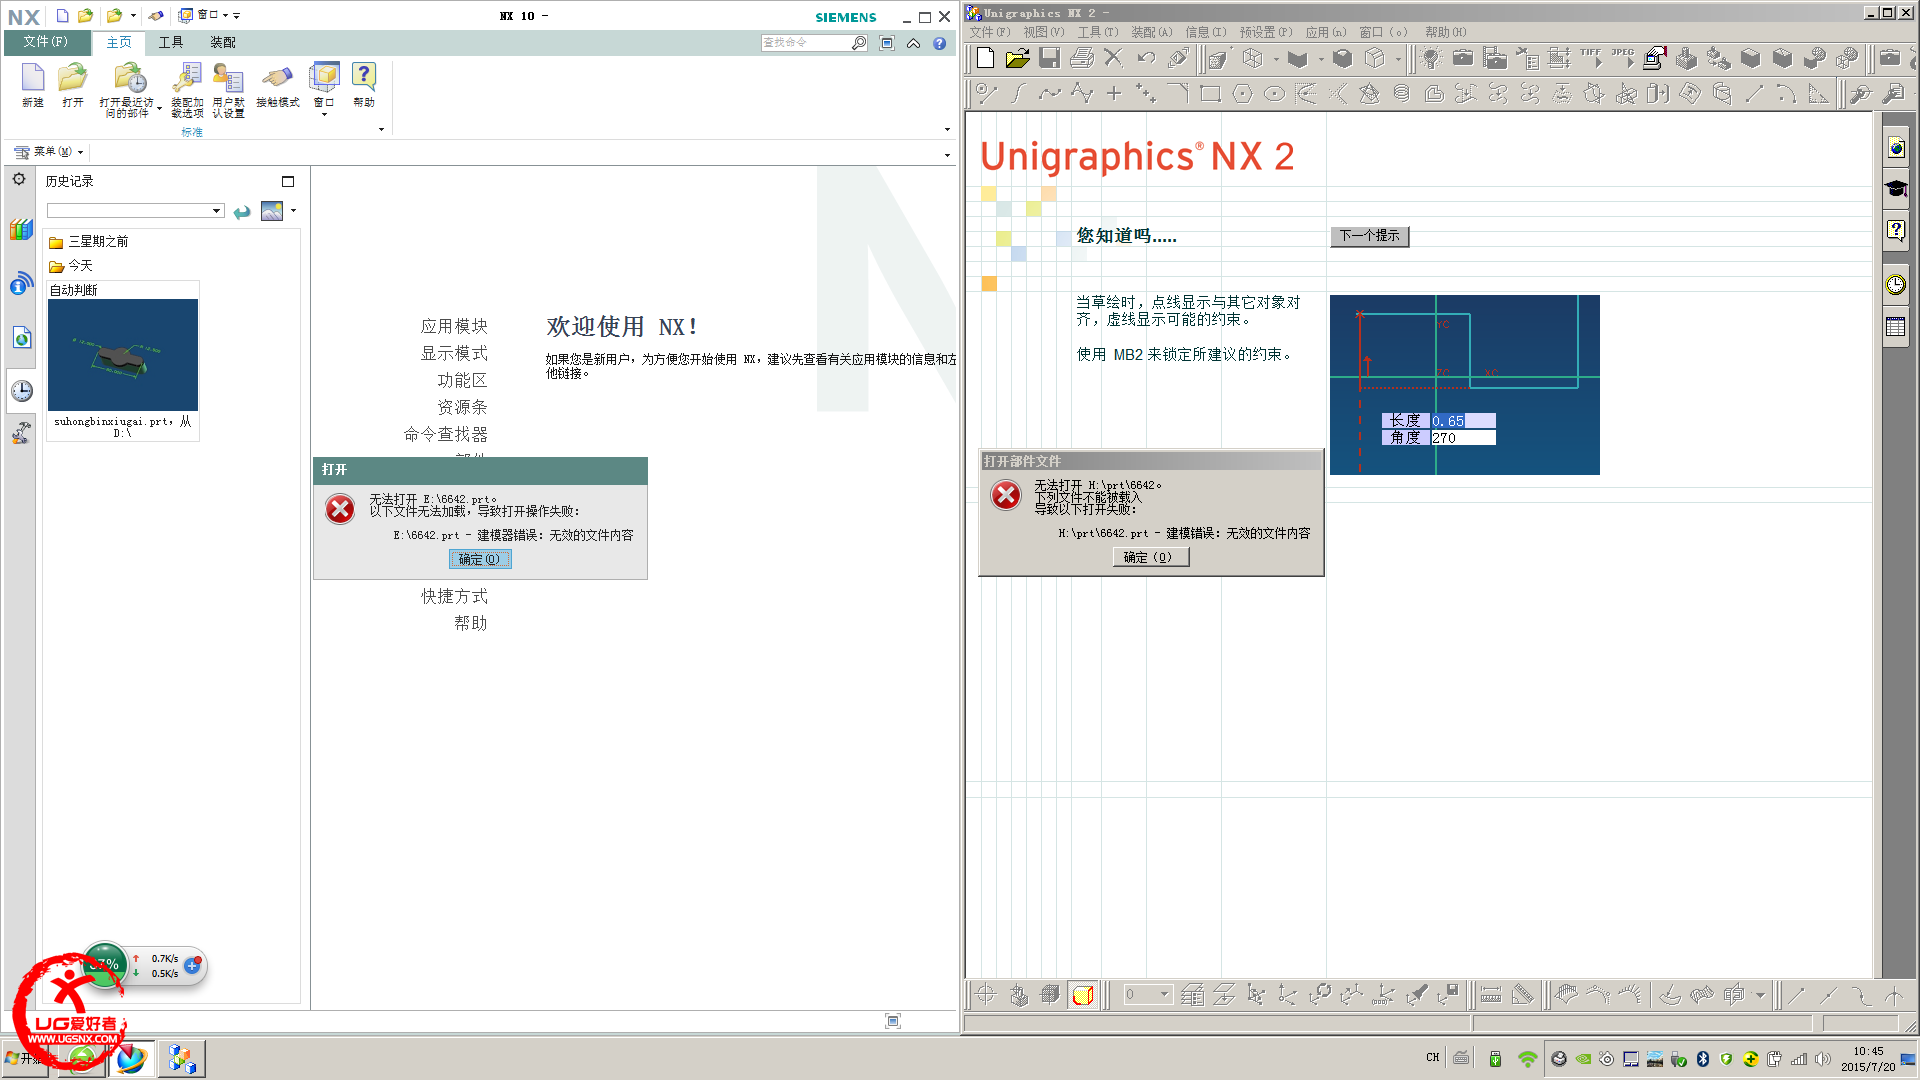Open the history view style dropdown arrow
Viewport: 1920px width, 1080px height.
[x=293, y=211]
